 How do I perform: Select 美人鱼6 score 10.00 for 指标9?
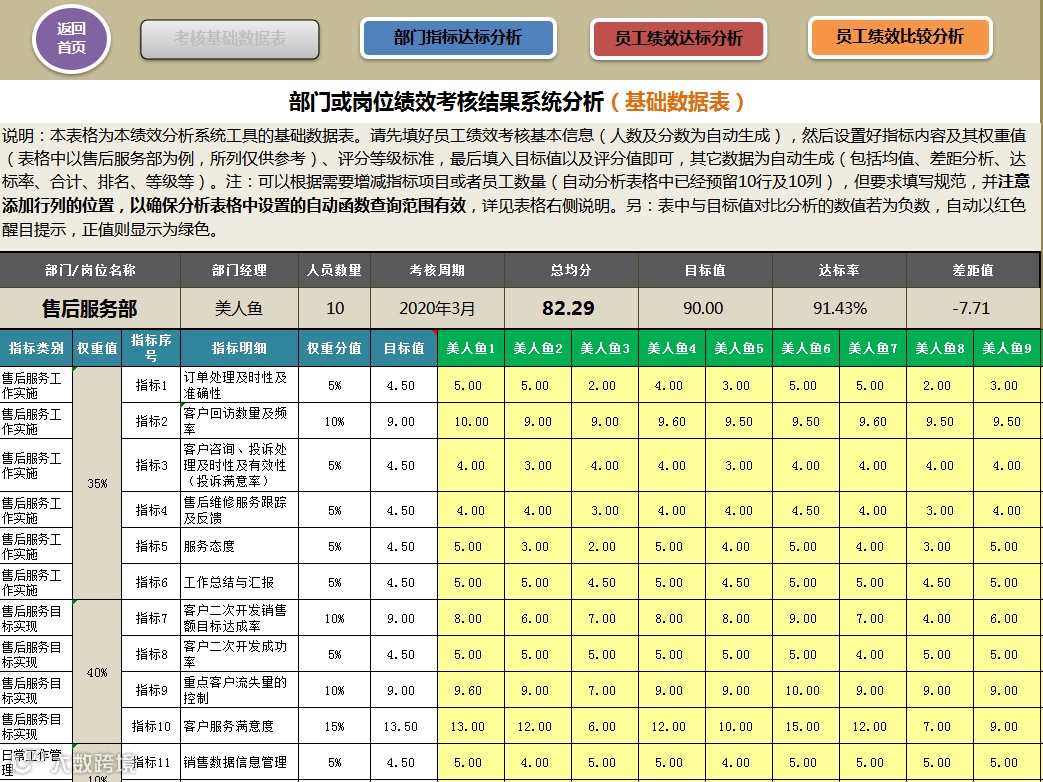tap(806, 690)
